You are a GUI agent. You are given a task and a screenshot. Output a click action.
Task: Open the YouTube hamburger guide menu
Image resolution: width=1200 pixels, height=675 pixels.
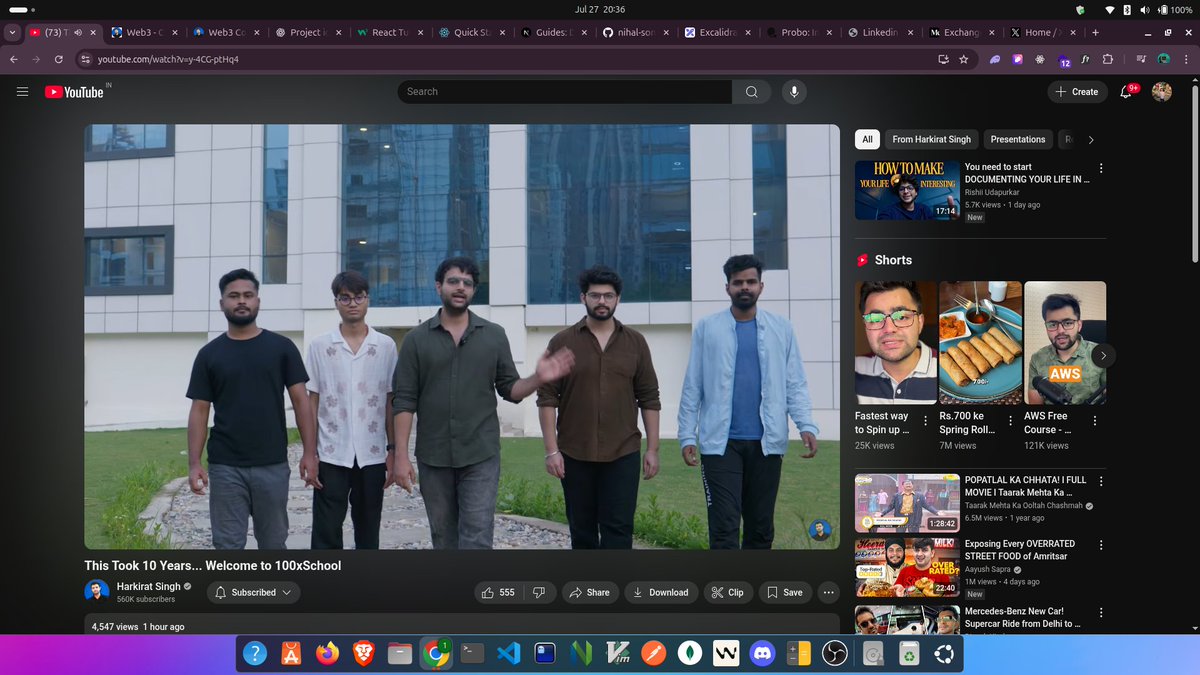[x=22, y=92]
